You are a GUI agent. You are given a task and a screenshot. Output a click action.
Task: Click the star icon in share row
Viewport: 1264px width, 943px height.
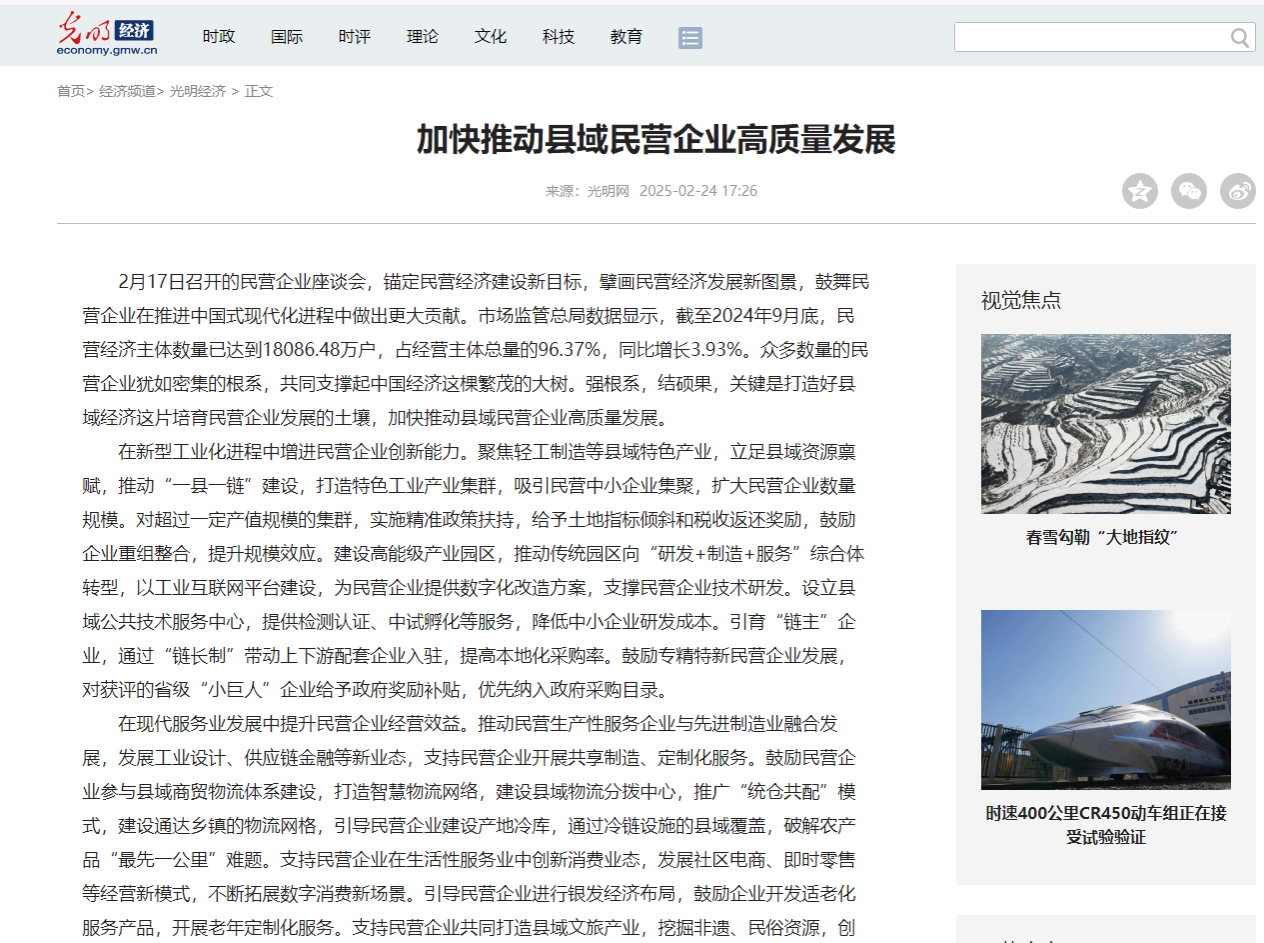pos(1139,190)
